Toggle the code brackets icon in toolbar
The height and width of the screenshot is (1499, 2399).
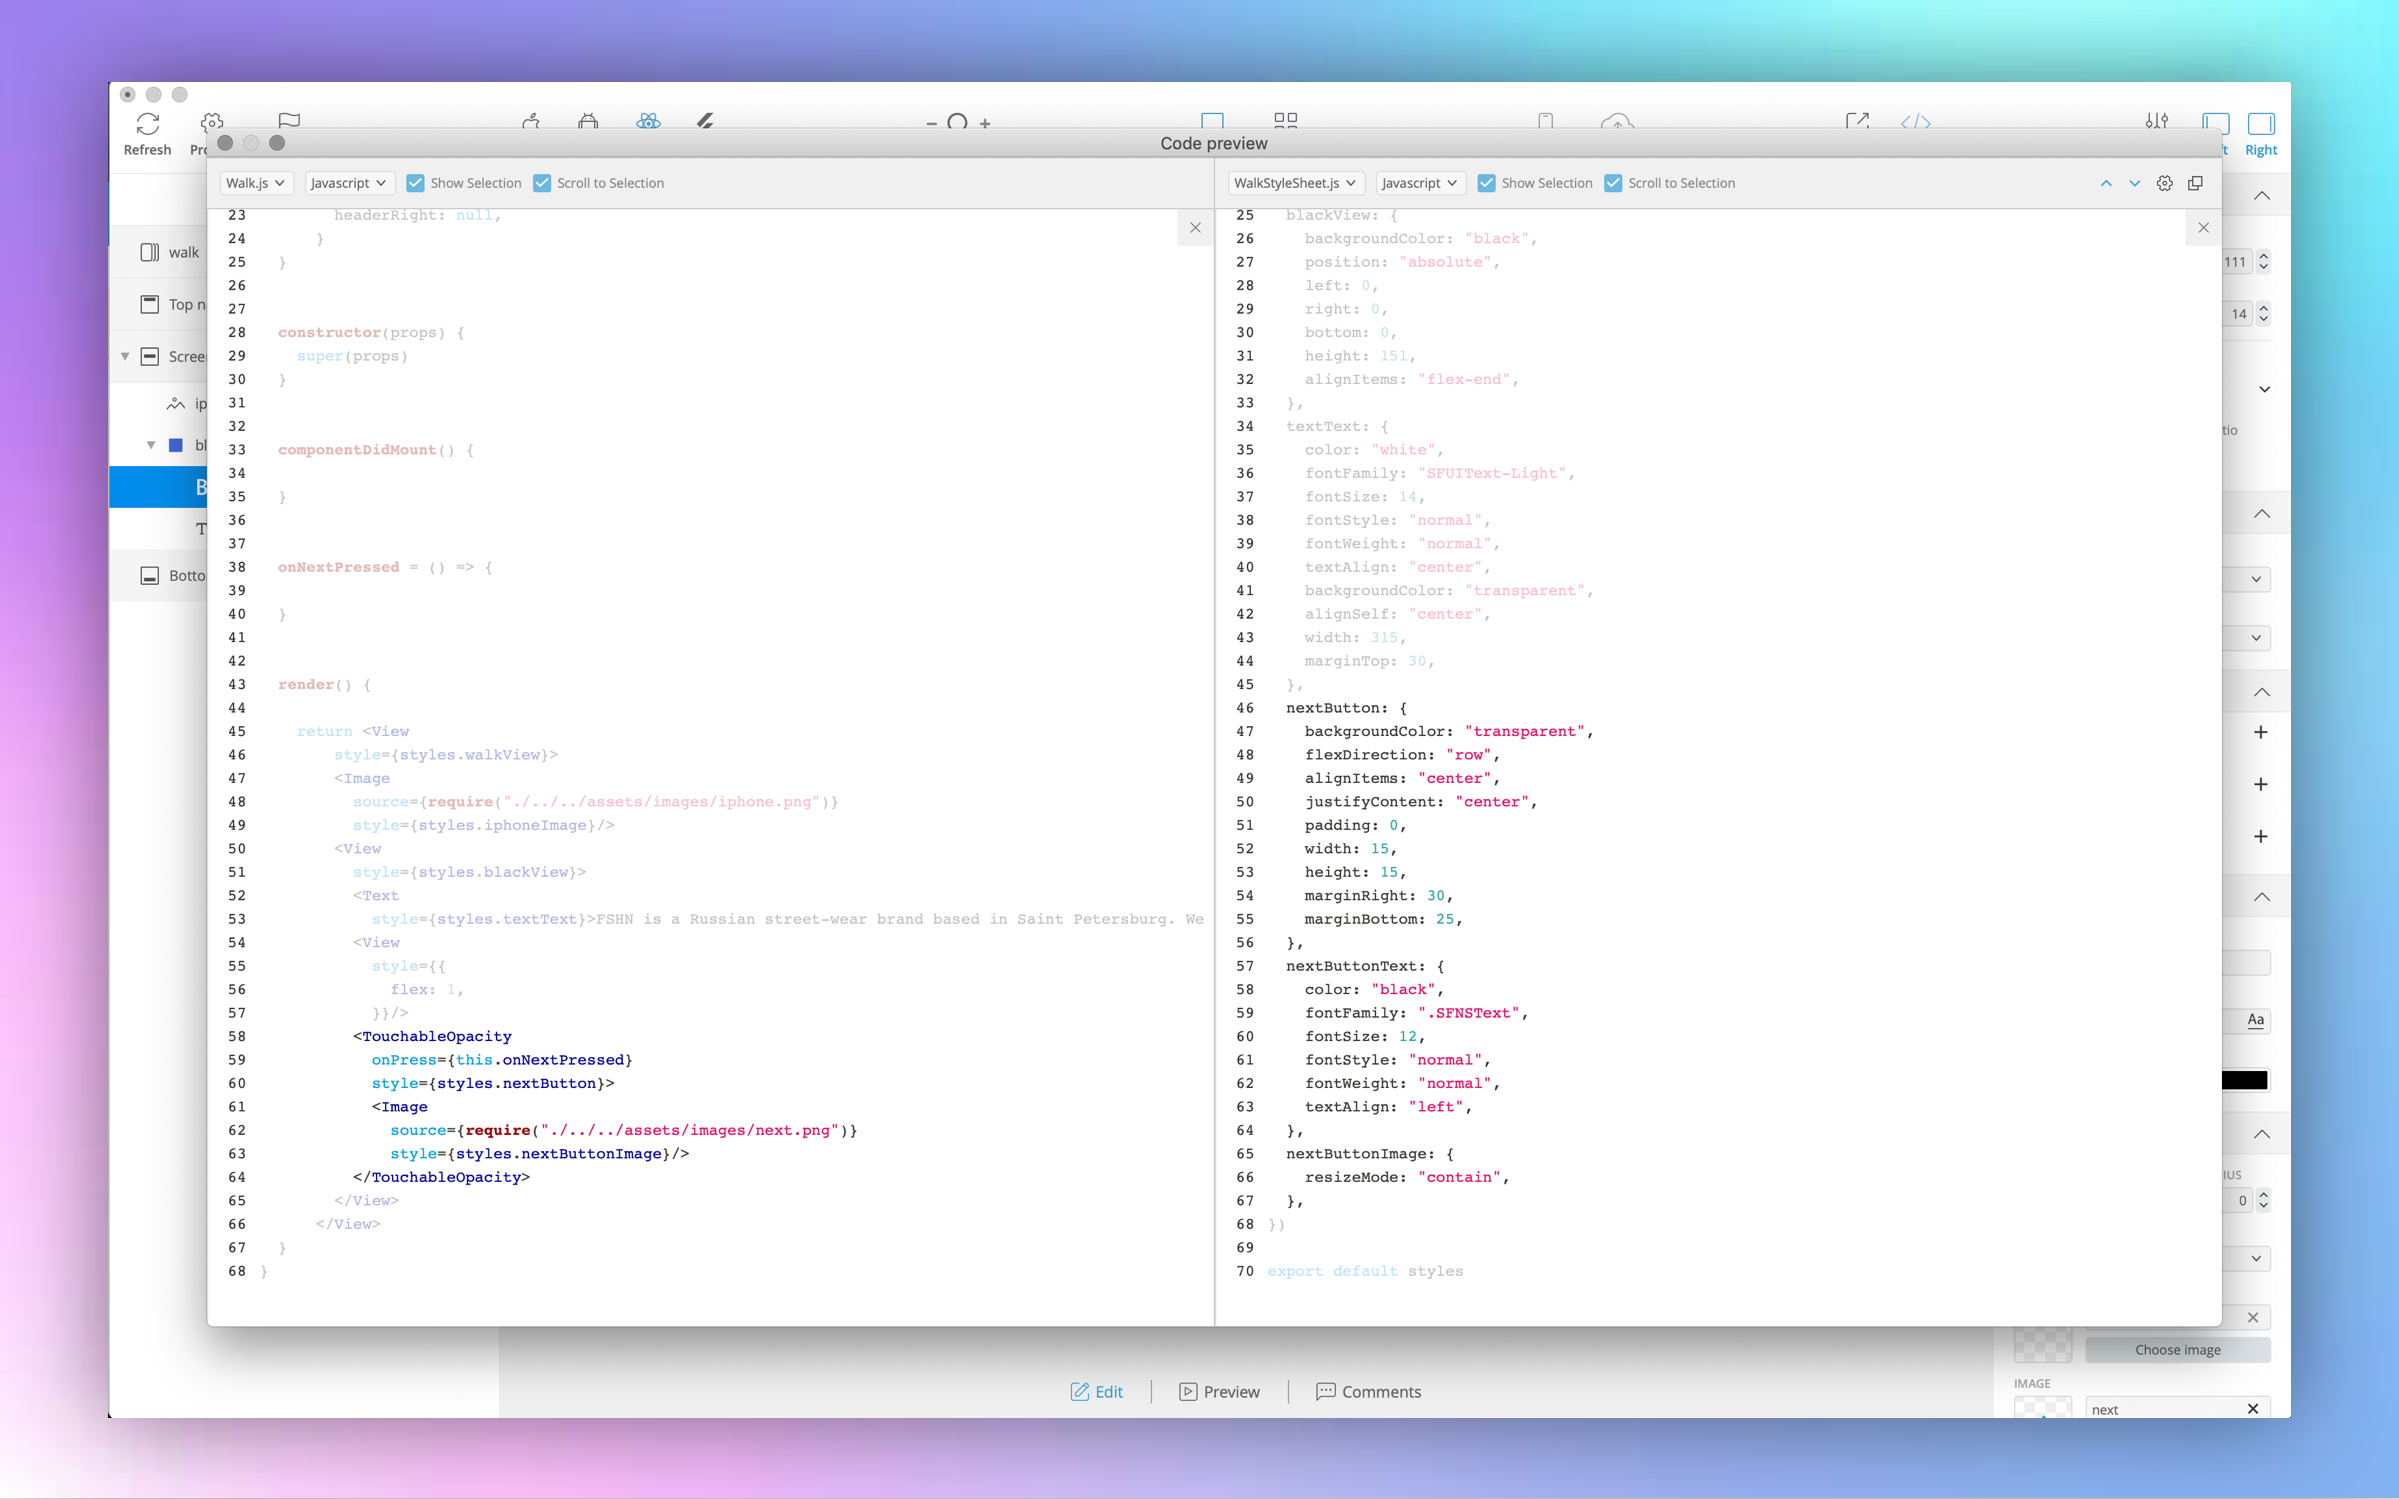tap(1915, 122)
